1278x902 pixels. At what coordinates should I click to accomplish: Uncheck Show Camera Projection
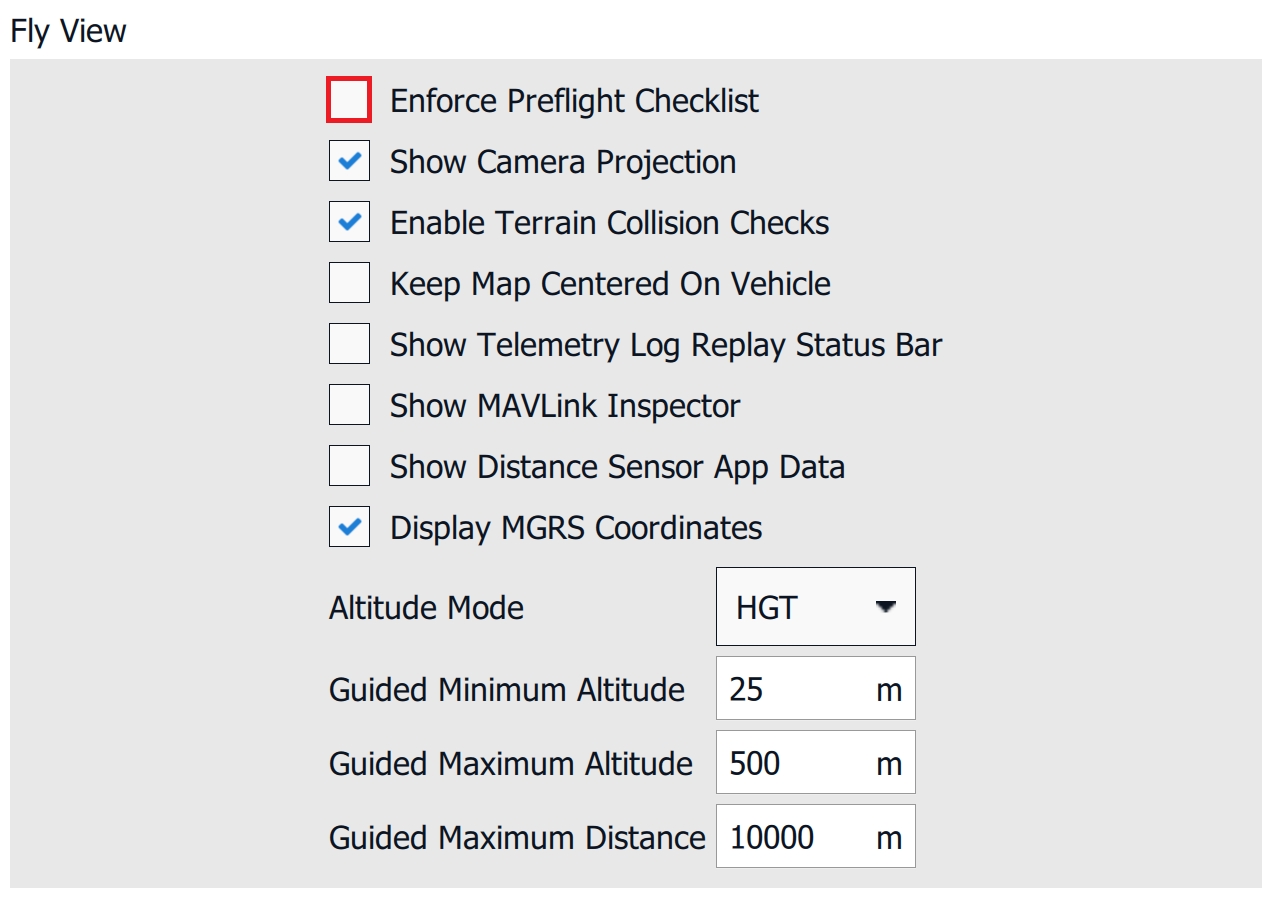(x=349, y=161)
